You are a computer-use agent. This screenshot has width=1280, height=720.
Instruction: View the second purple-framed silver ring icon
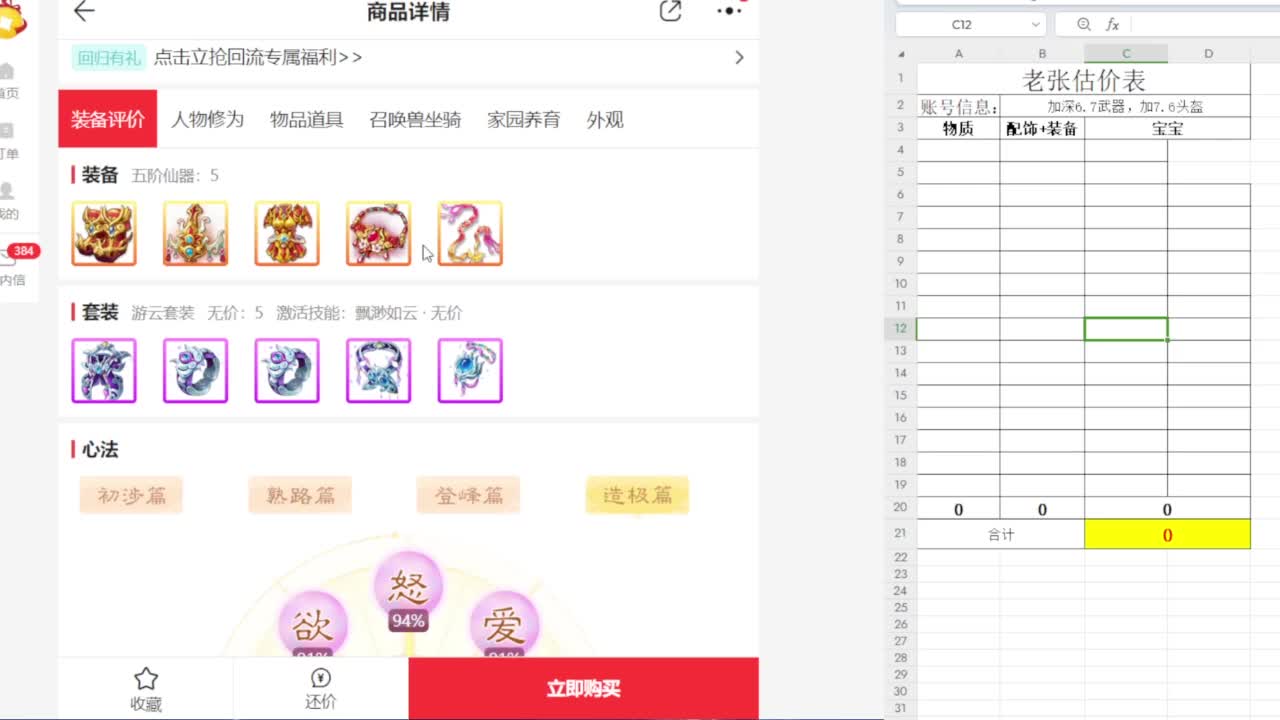tap(195, 371)
